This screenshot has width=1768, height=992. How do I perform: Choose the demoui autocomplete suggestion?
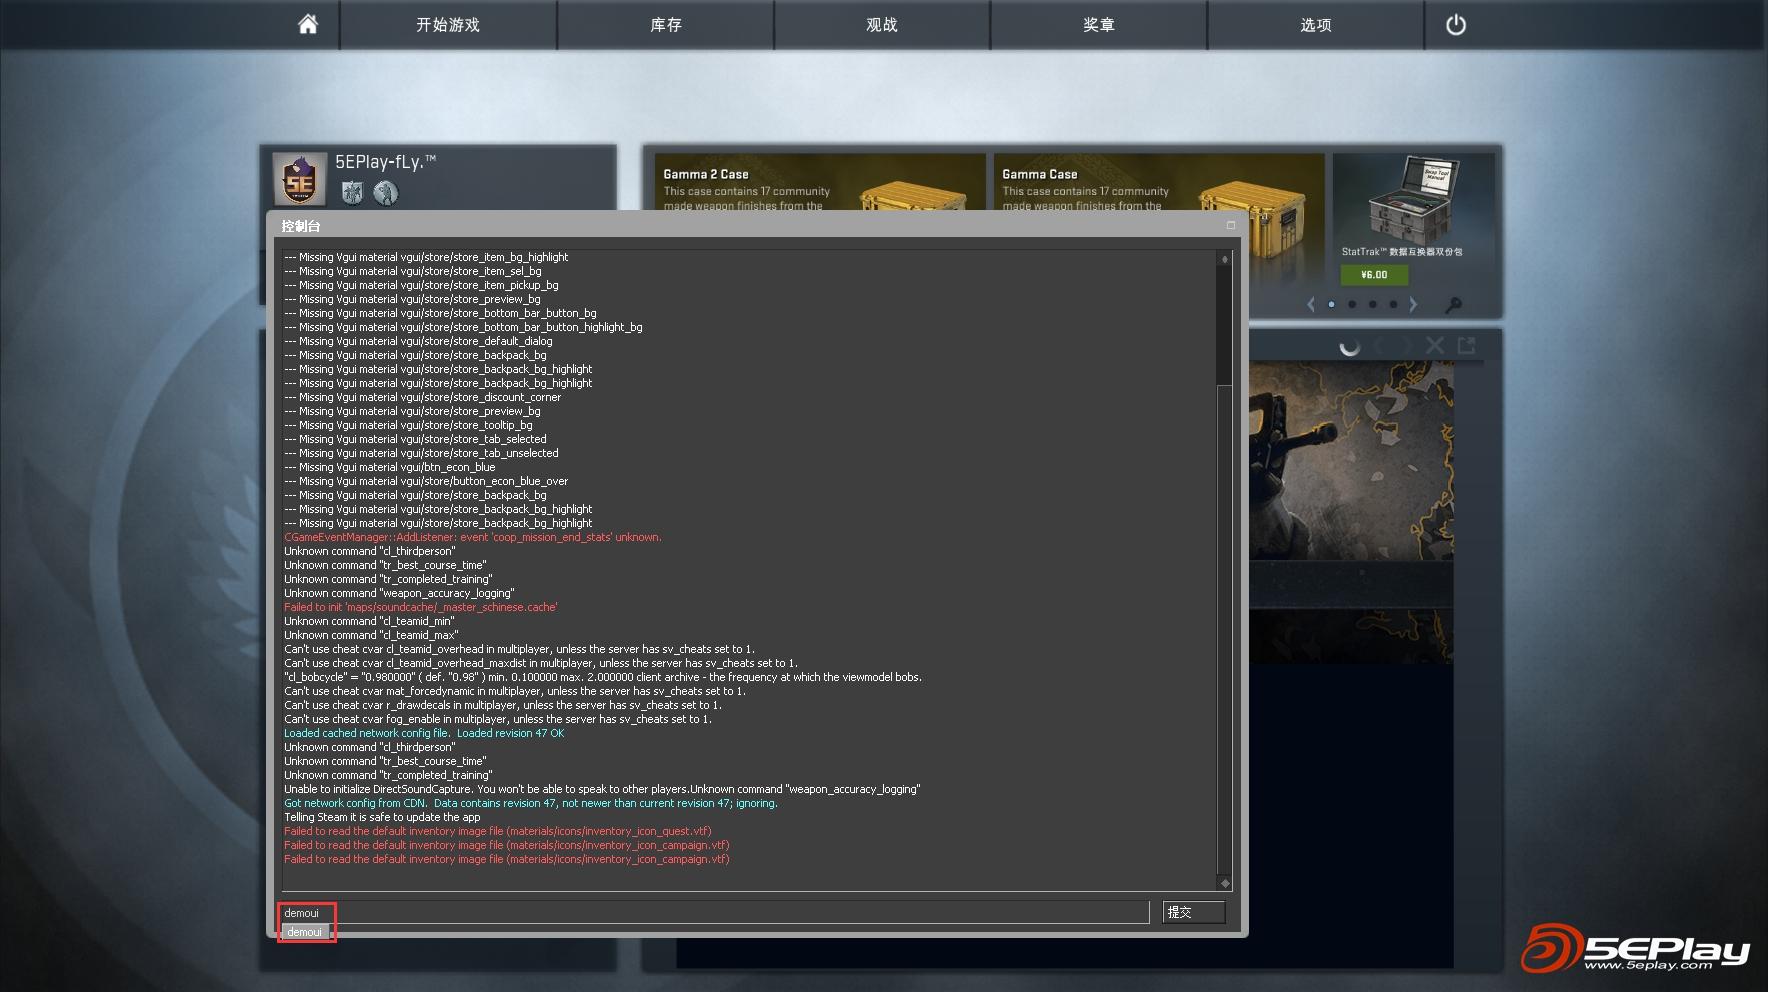306,931
